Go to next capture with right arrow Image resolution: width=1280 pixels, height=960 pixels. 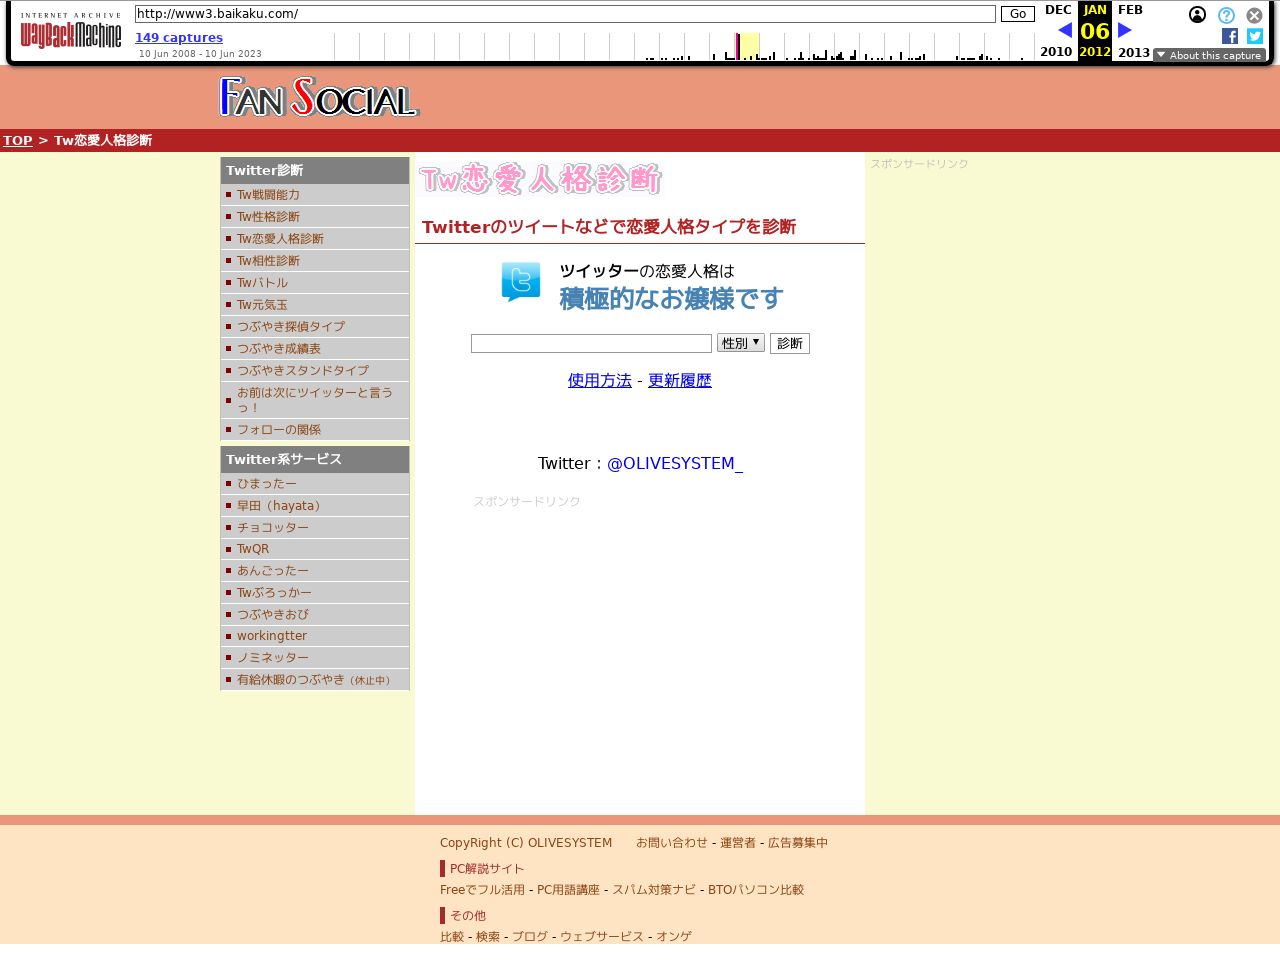1125,30
